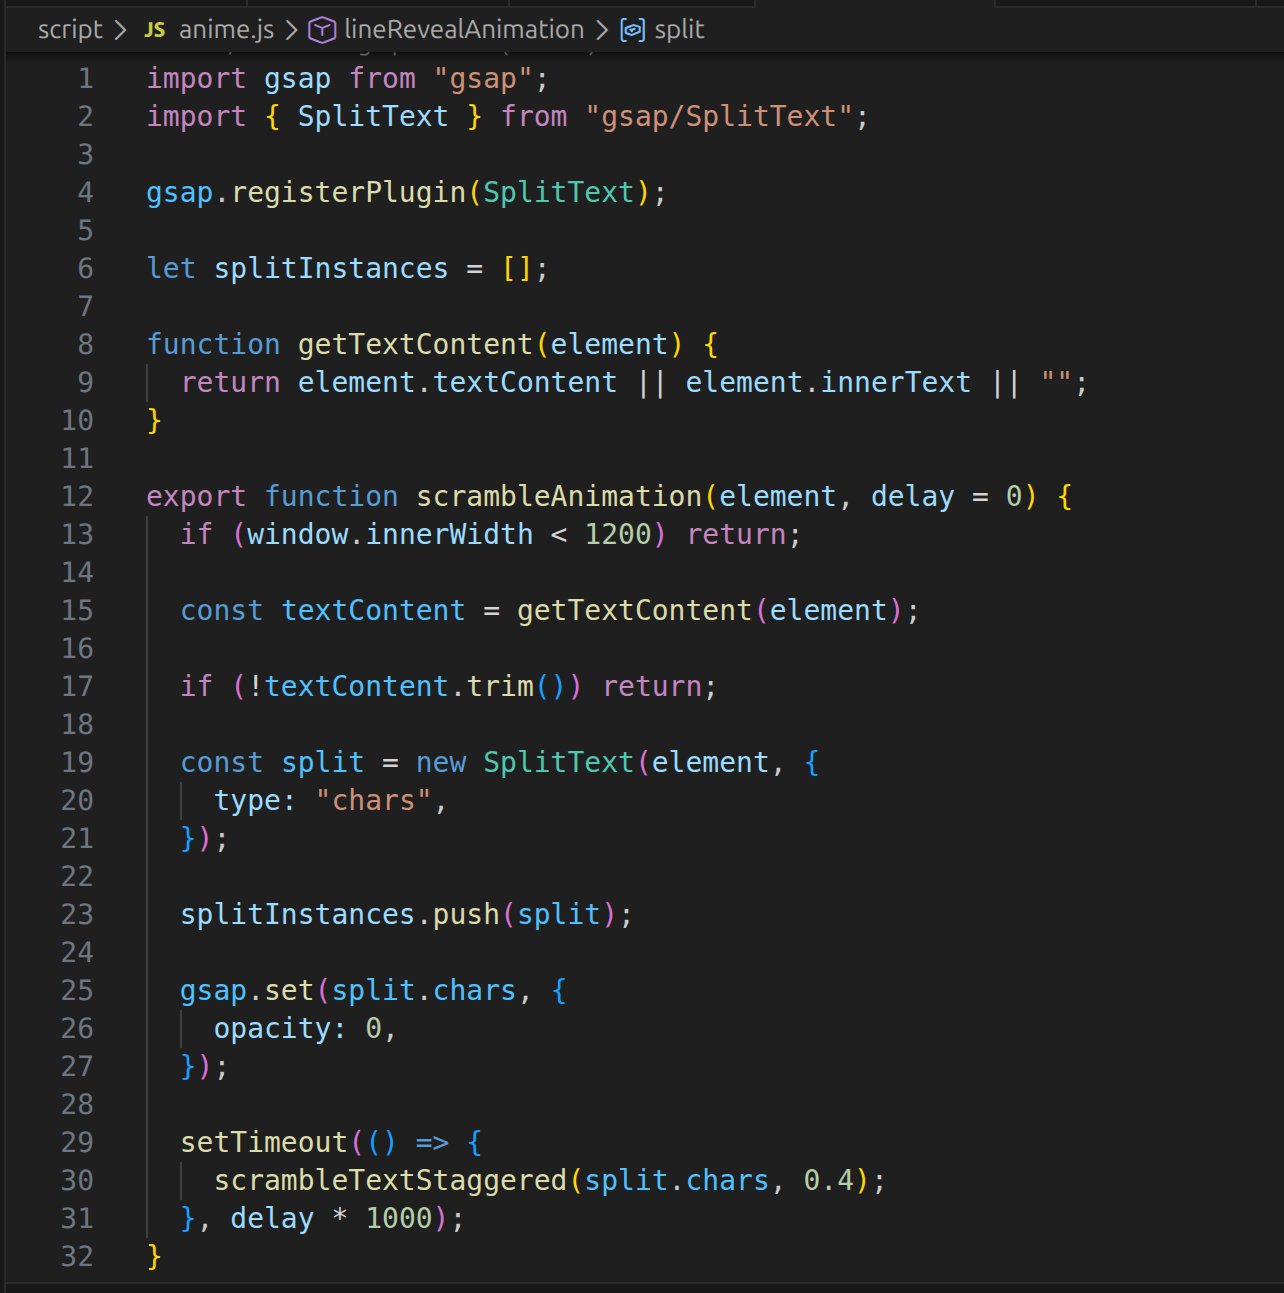The width and height of the screenshot is (1284, 1293).
Task: Open the anime.js breadcrumb dropdown
Action: click(226, 29)
